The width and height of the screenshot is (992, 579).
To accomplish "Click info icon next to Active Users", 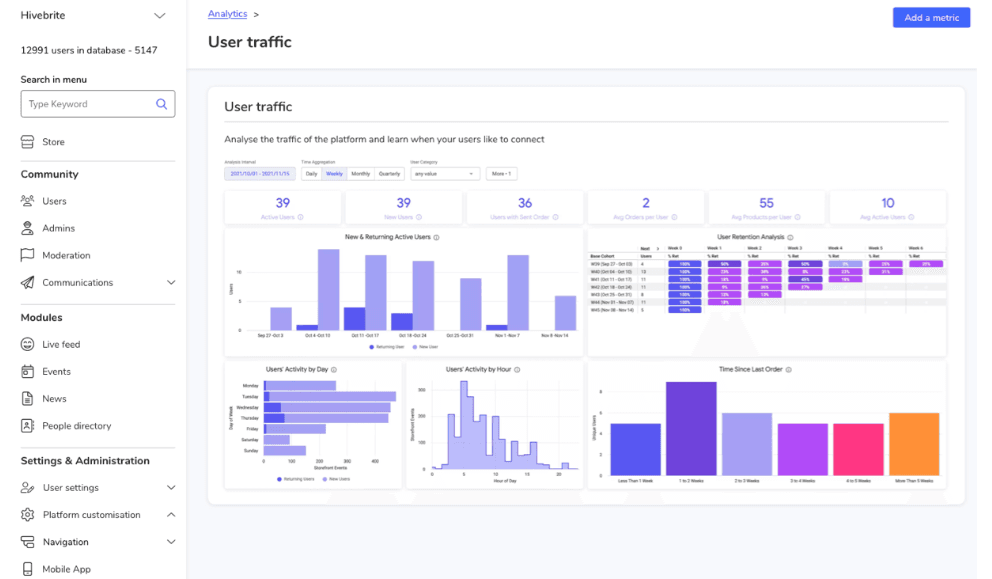I will point(301,217).
